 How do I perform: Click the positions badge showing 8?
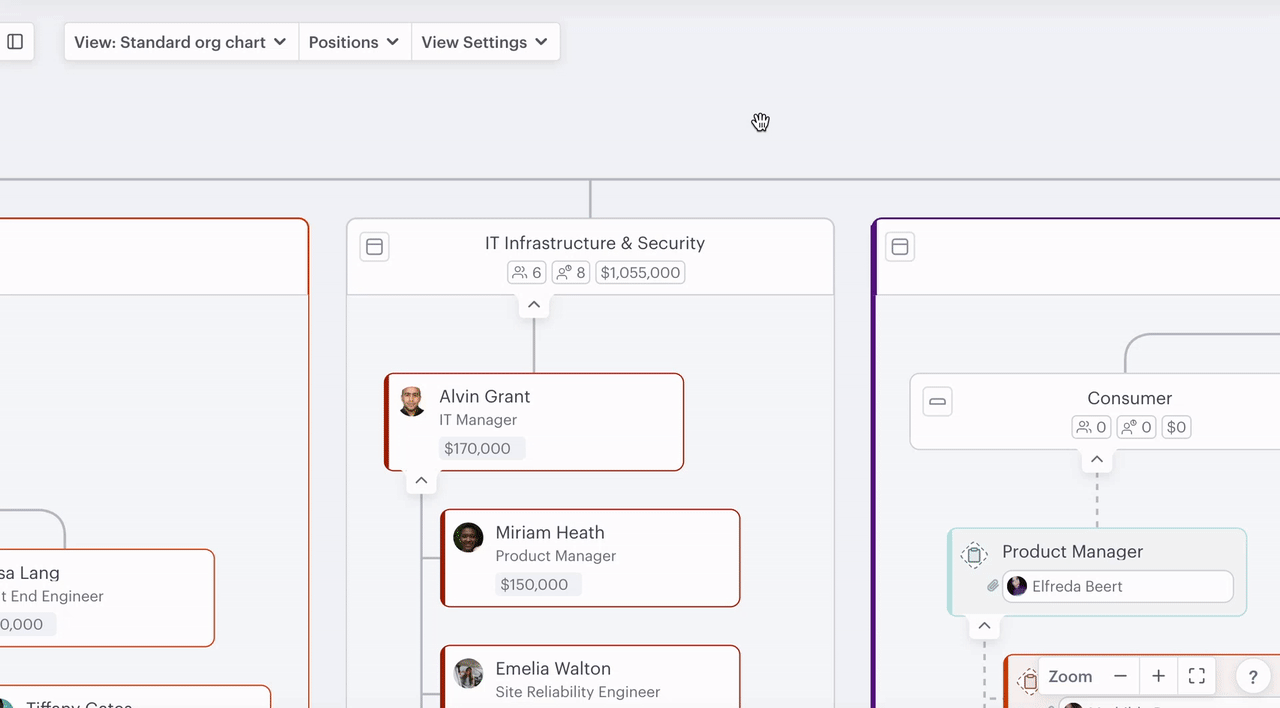click(x=570, y=272)
